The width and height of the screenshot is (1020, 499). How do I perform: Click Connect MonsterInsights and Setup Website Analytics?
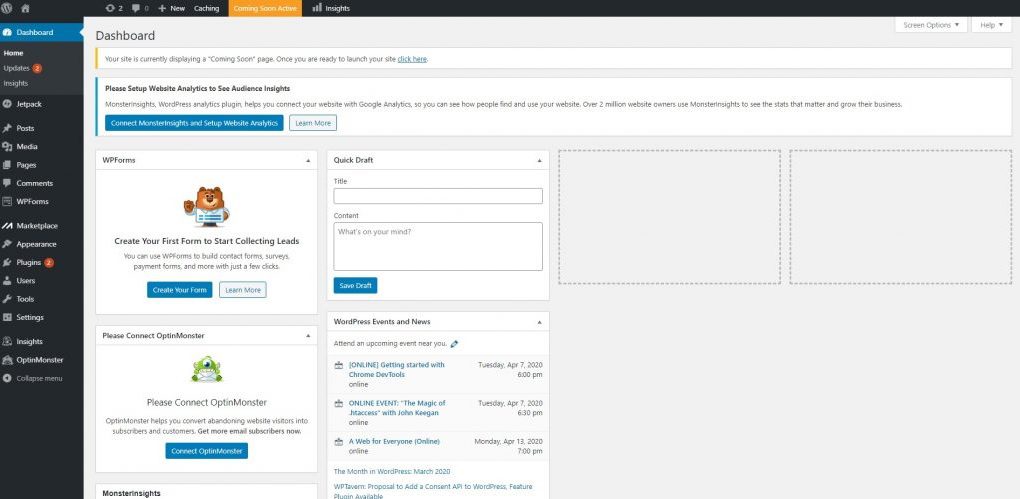tap(194, 123)
